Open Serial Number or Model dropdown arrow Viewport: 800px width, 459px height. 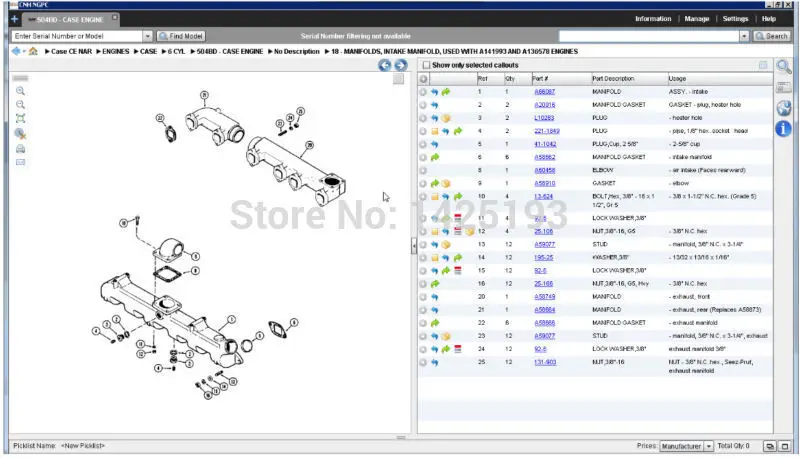147,36
